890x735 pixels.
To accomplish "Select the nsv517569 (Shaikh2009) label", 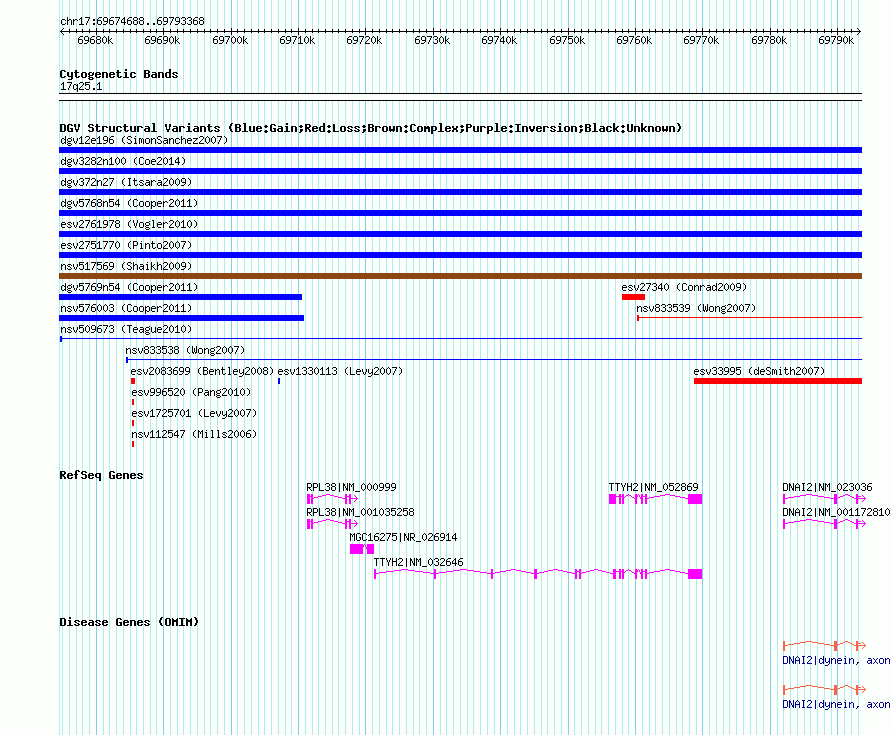I will [x=126, y=266].
